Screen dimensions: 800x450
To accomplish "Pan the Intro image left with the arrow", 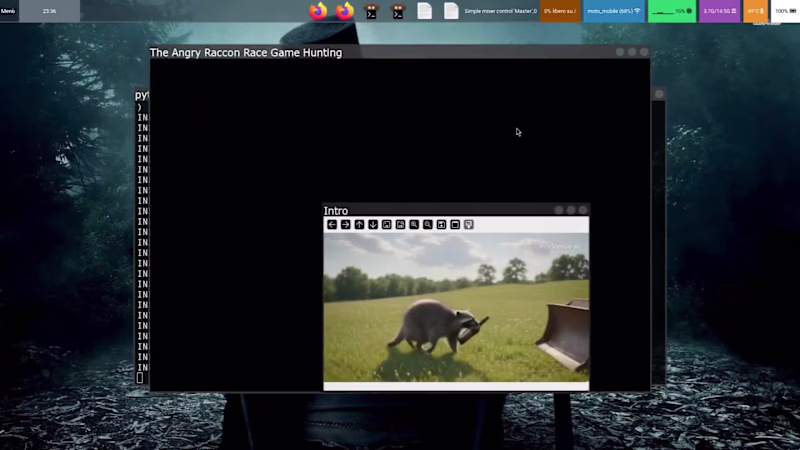I will (x=332, y=224).
